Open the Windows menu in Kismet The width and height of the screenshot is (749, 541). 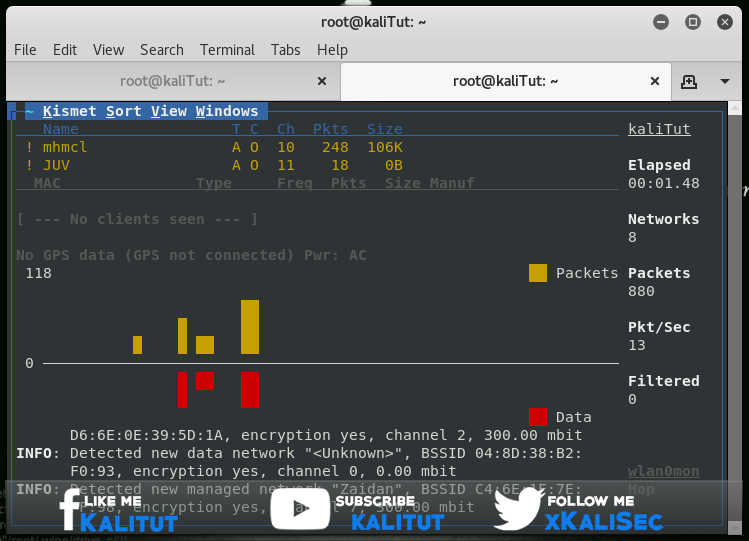pos(226,111)
